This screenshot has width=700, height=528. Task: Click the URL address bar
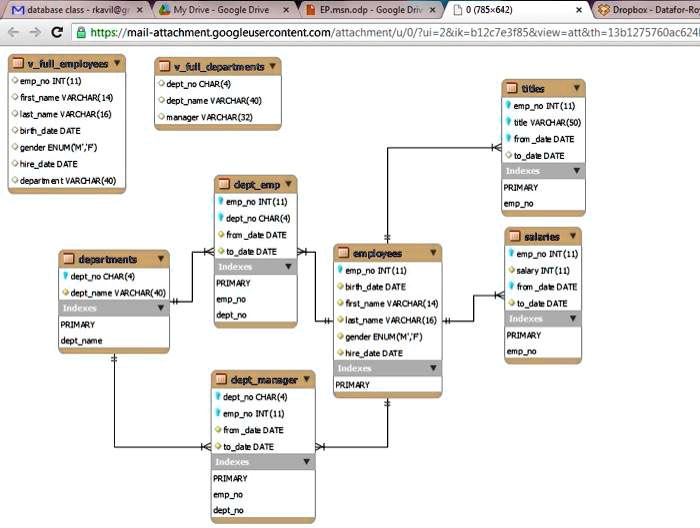click(x=390, y=32)
